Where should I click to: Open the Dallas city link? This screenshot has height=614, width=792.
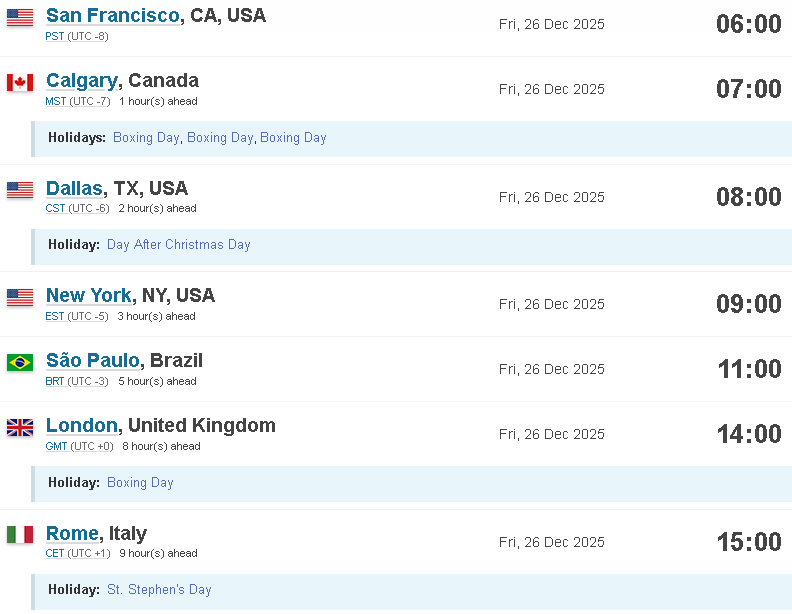click(74, 188)
